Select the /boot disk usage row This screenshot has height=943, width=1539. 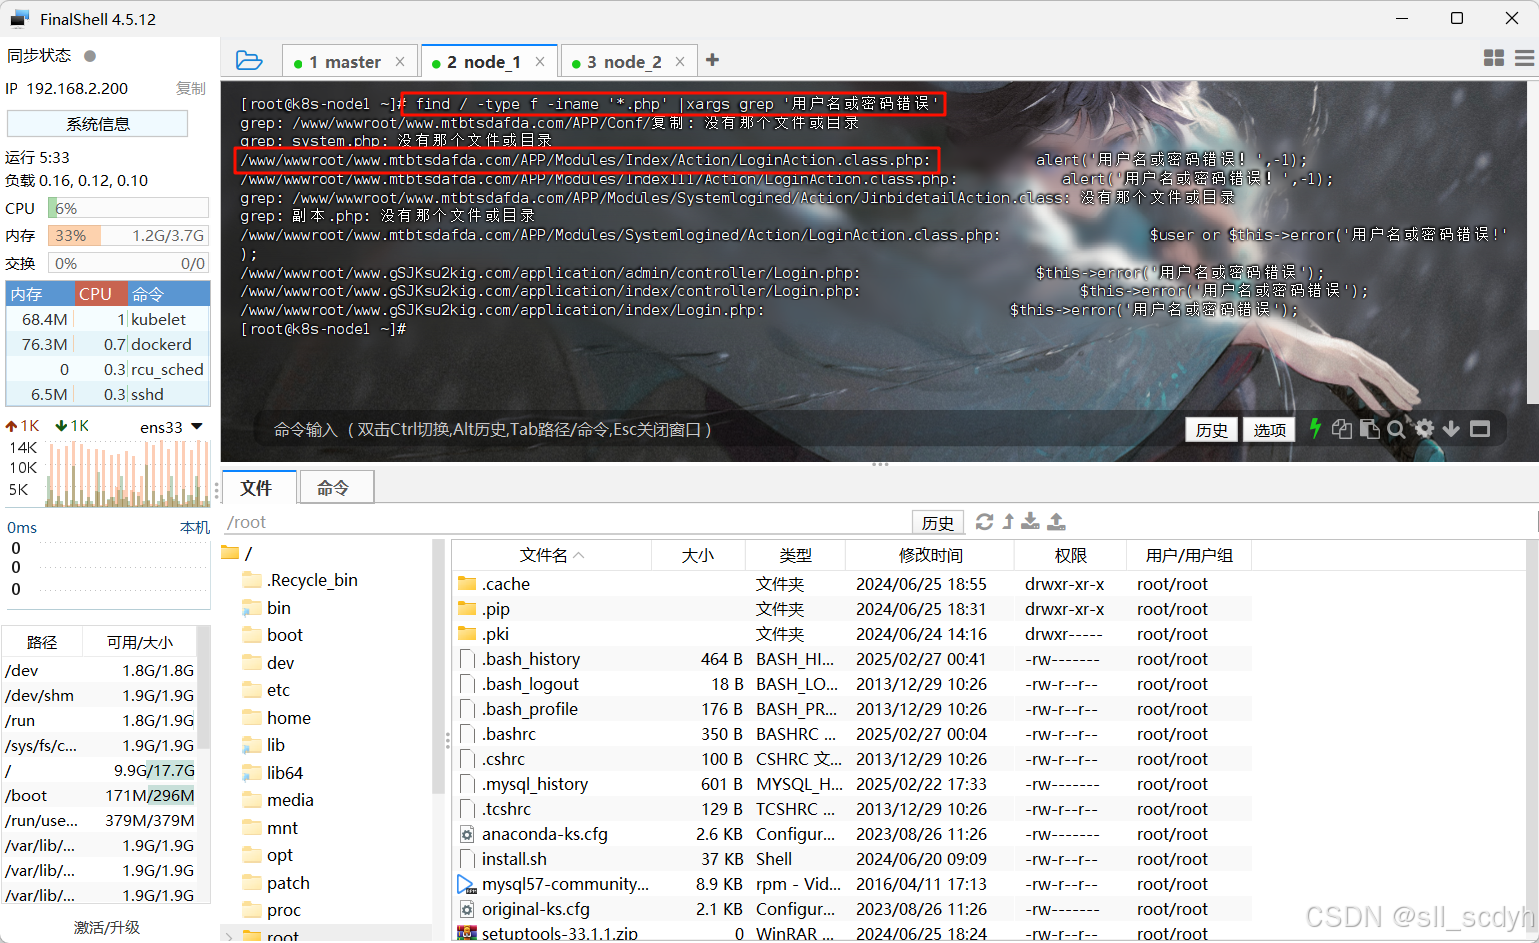coord(100,795)
